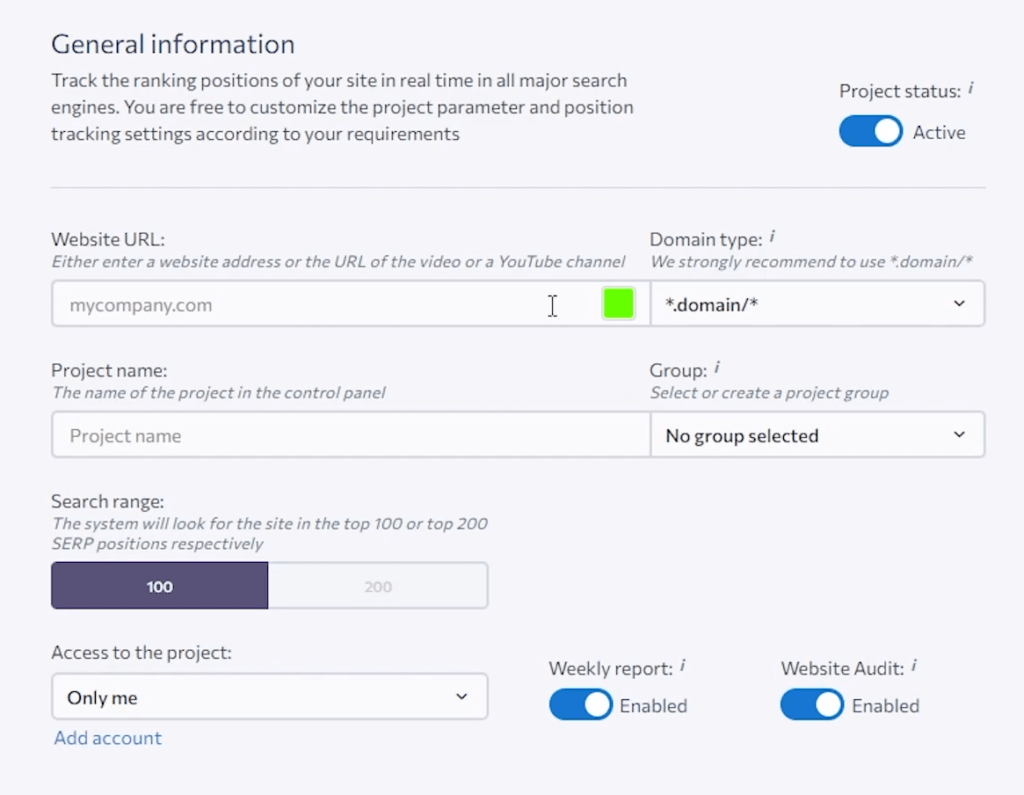Click the chevron on Access to project
This screenshot has height=795, width=1024.
point(461,697)
